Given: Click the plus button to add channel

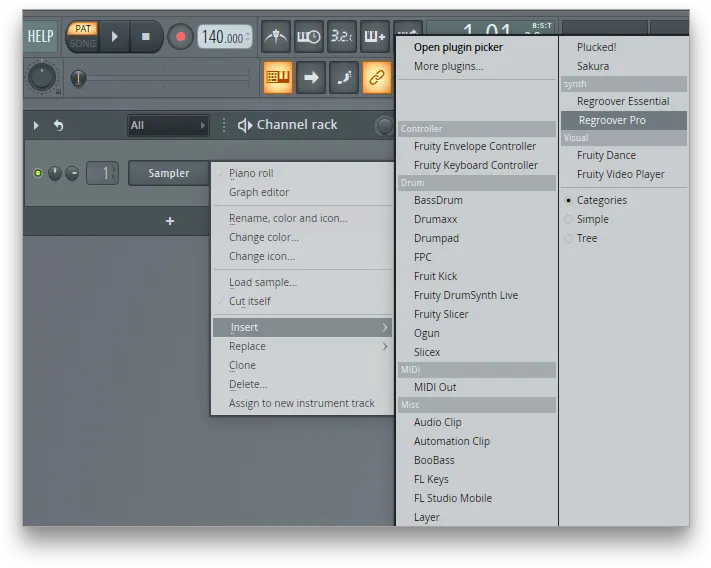Looking at the screenshot, I should coord(170,221).
